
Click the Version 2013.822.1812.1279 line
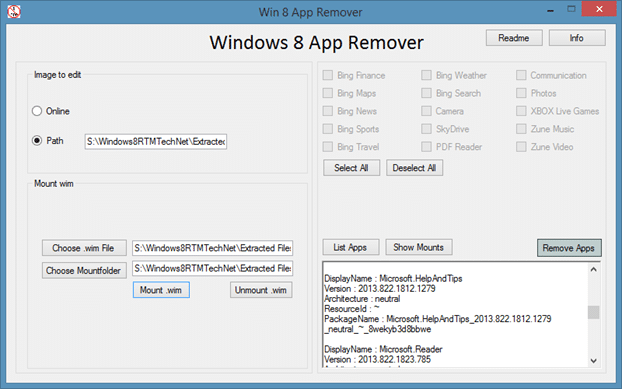click(380, 289)
